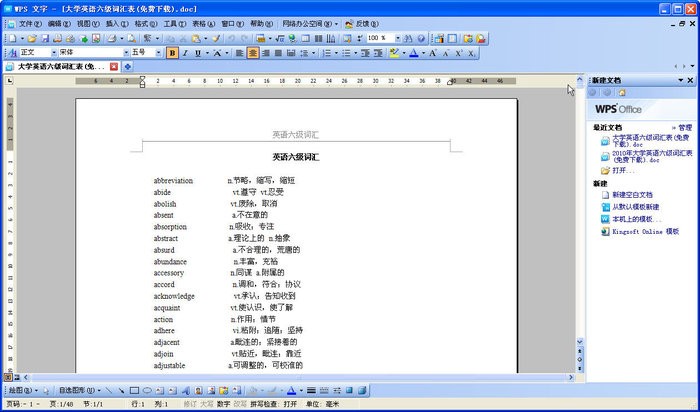Screen dimensions: 700x412
Task: Toggle align right paragraph button
Action: pos(266,53)
